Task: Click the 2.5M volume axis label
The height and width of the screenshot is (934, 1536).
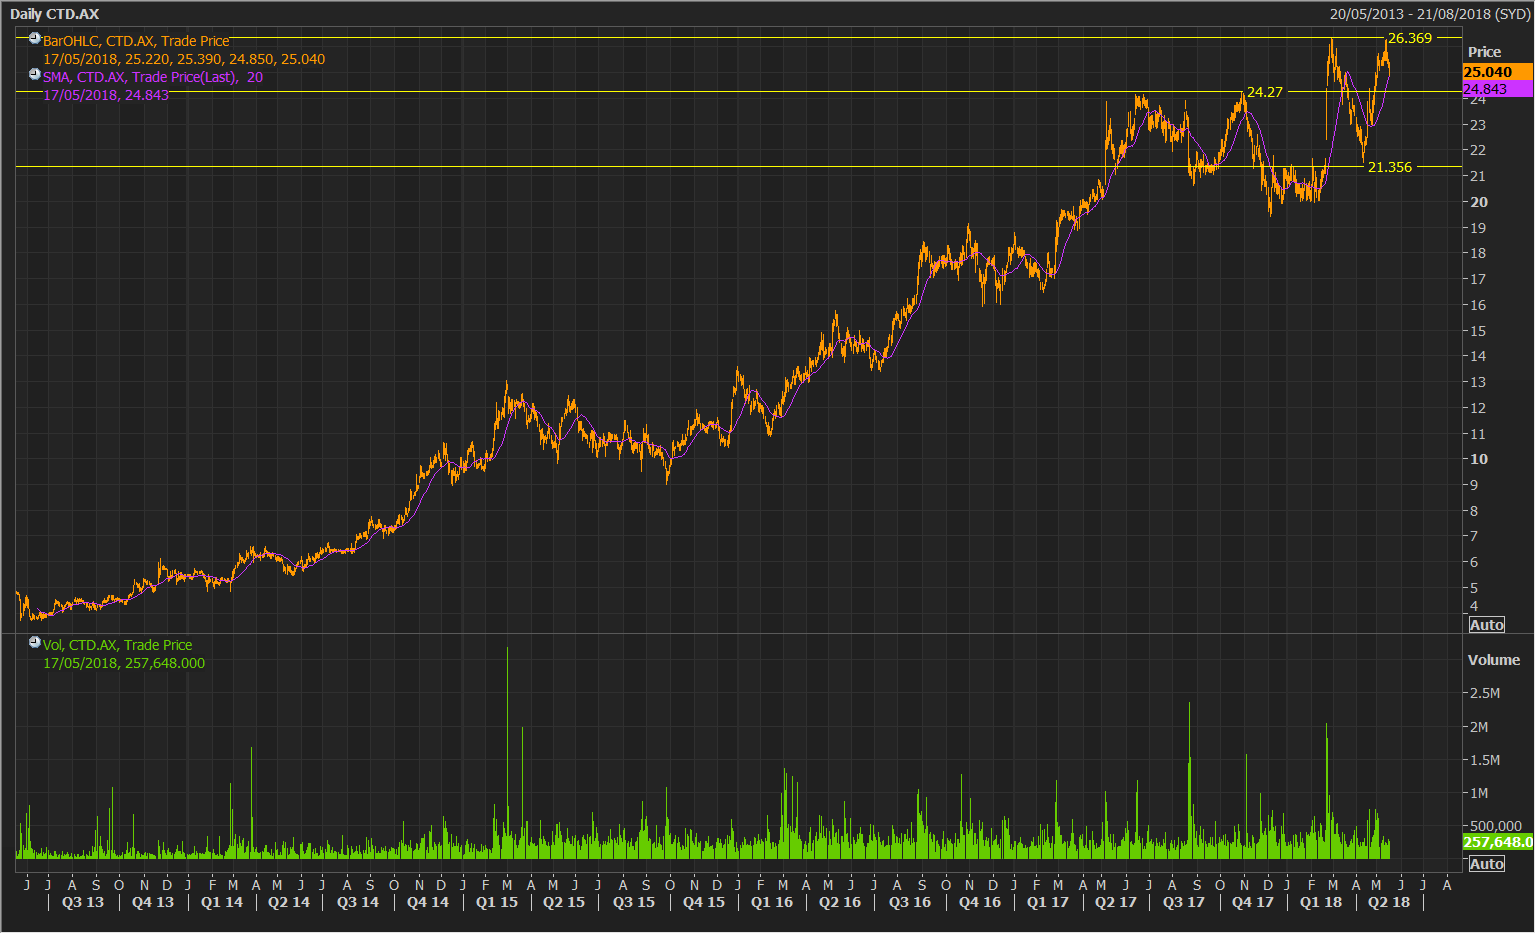Action: click(x=1484, y=693)
